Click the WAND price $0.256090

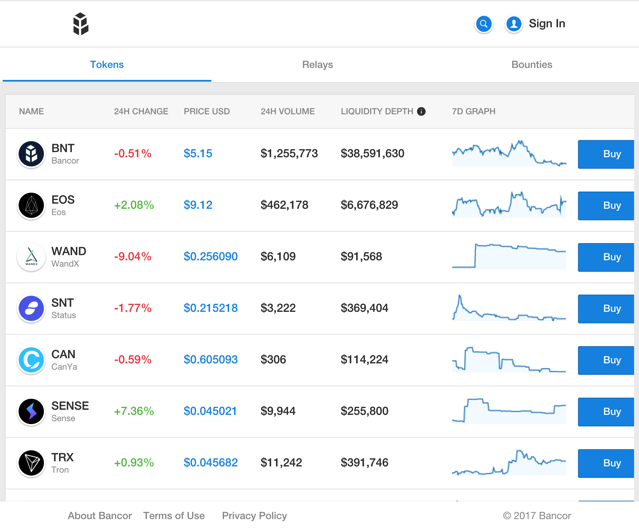click(x=211, y=257)
